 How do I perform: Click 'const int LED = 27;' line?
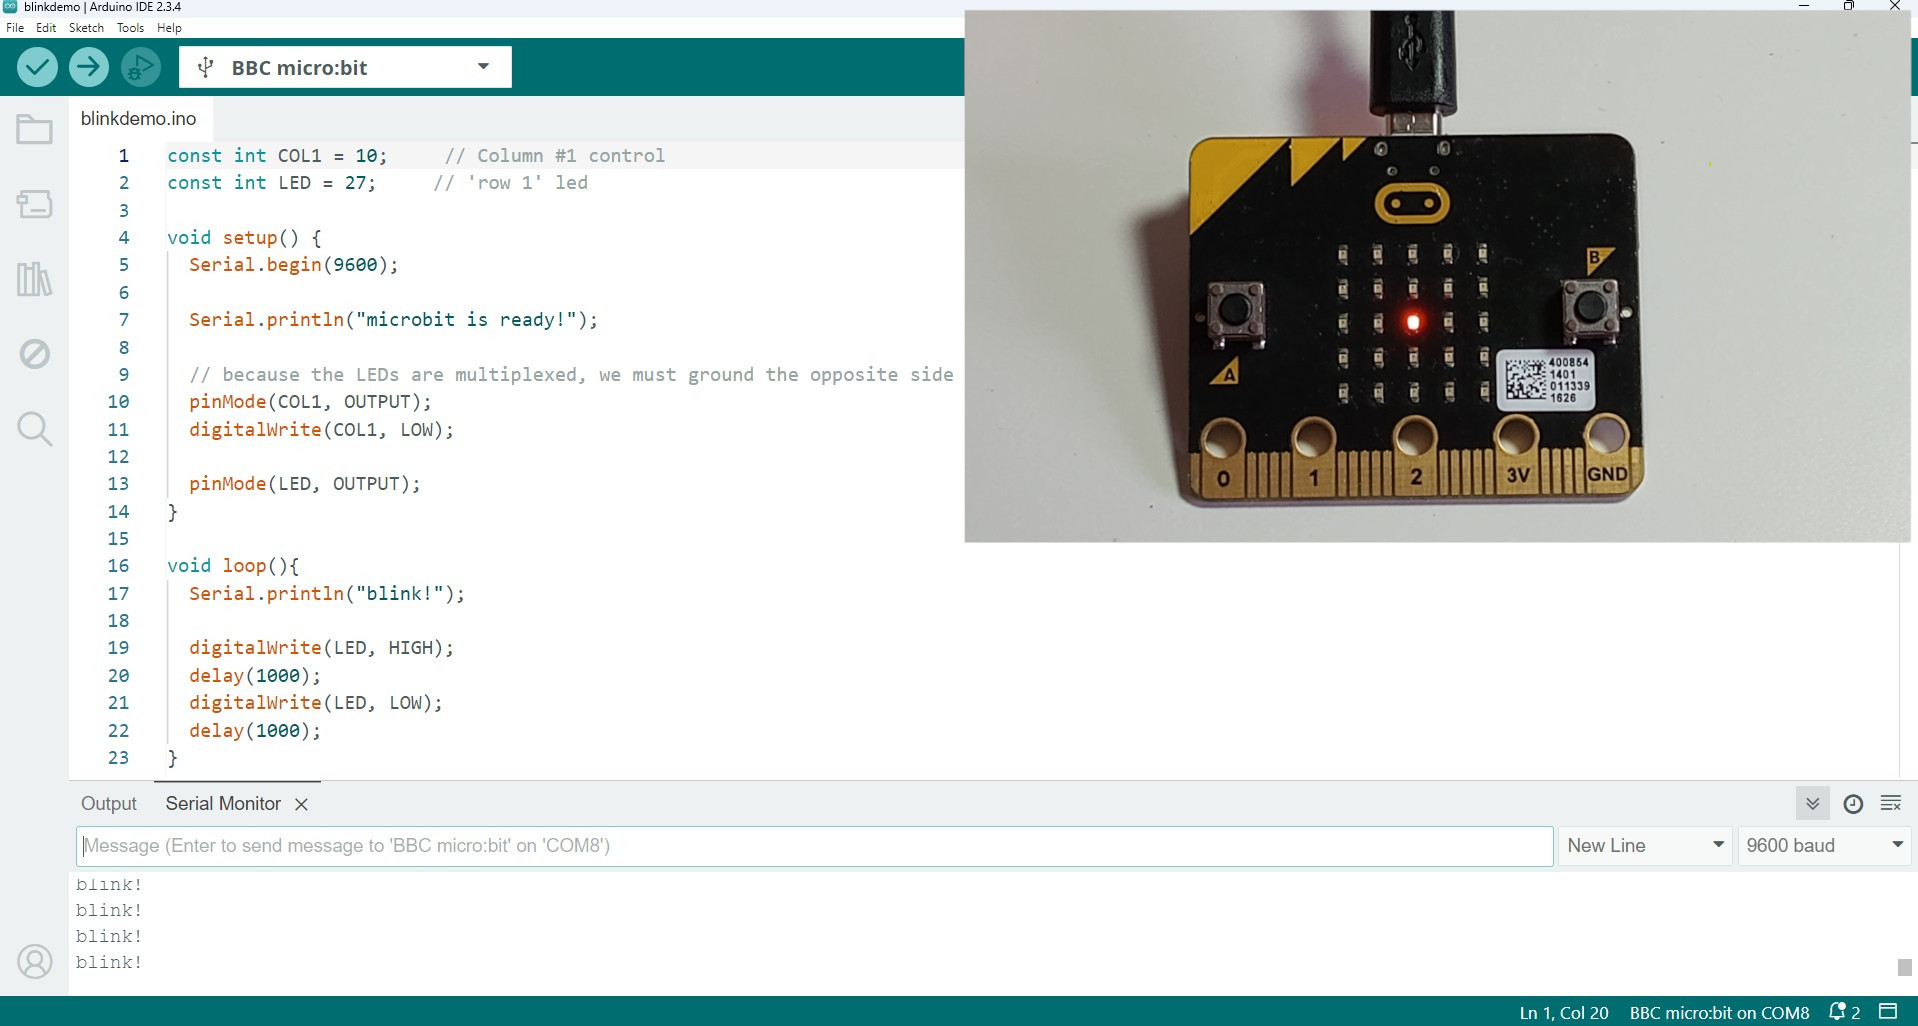(272, 183)
